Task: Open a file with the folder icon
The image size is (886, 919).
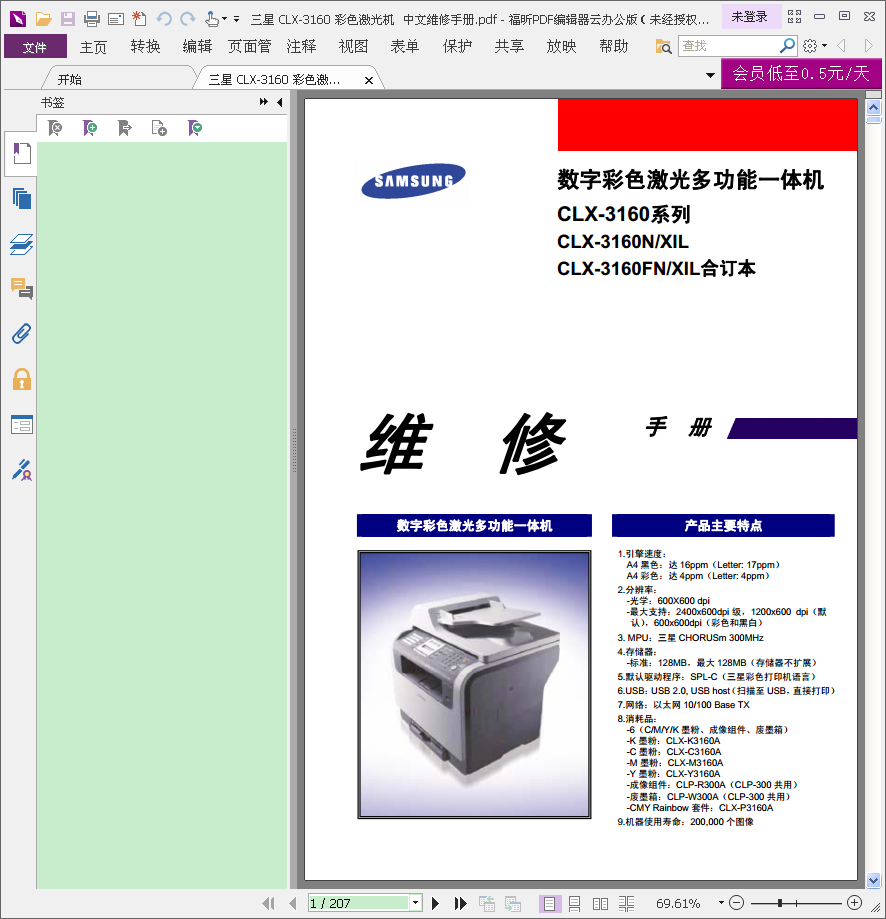Action: pyautogui.click(x=43, y=19)
